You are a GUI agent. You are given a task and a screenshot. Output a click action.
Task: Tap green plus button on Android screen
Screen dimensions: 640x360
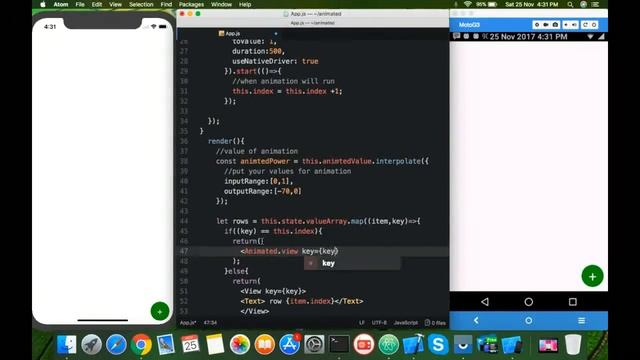[x=592, y=276]
